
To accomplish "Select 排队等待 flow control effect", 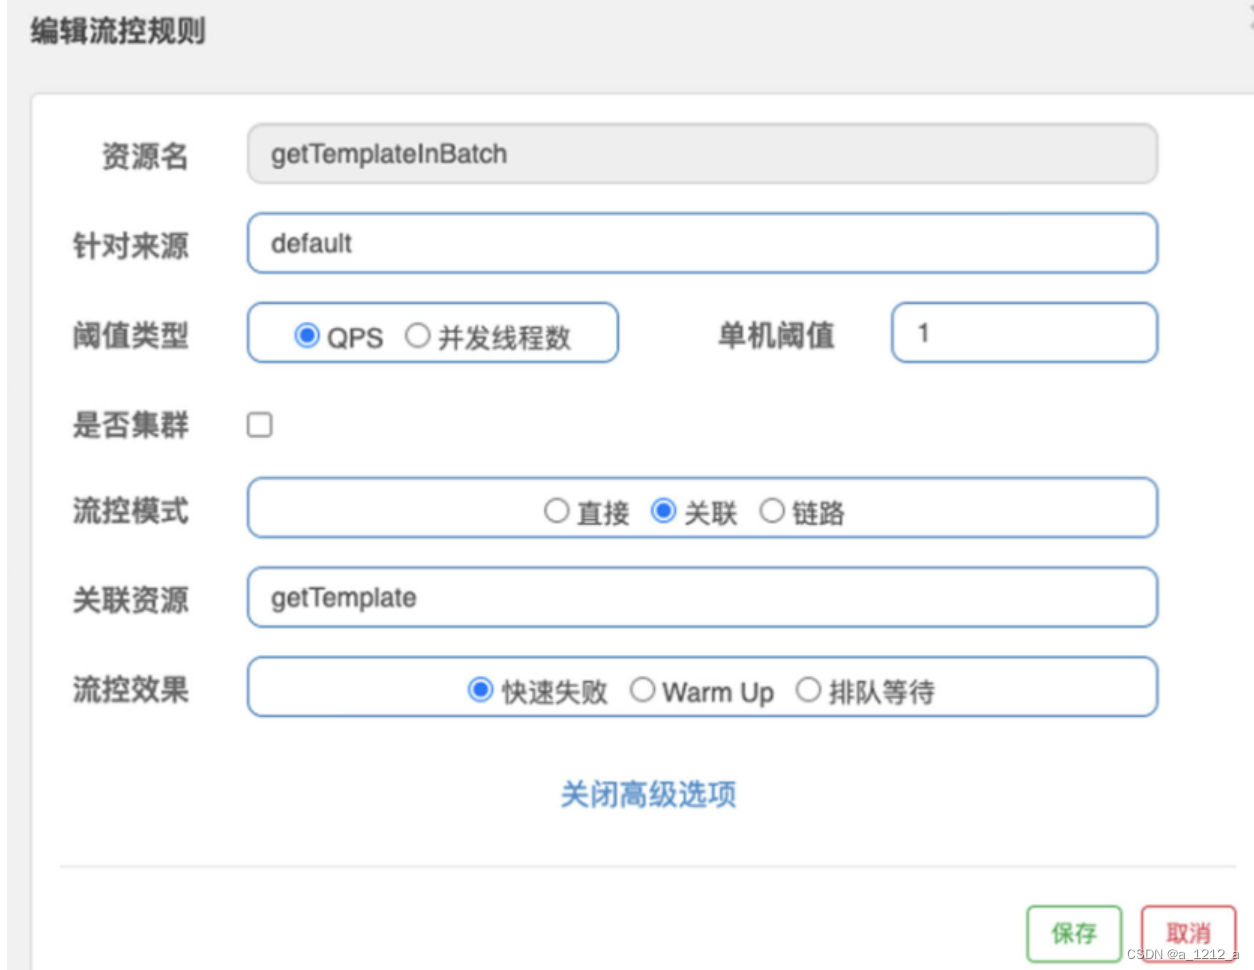I will click(x=808, y=690).
